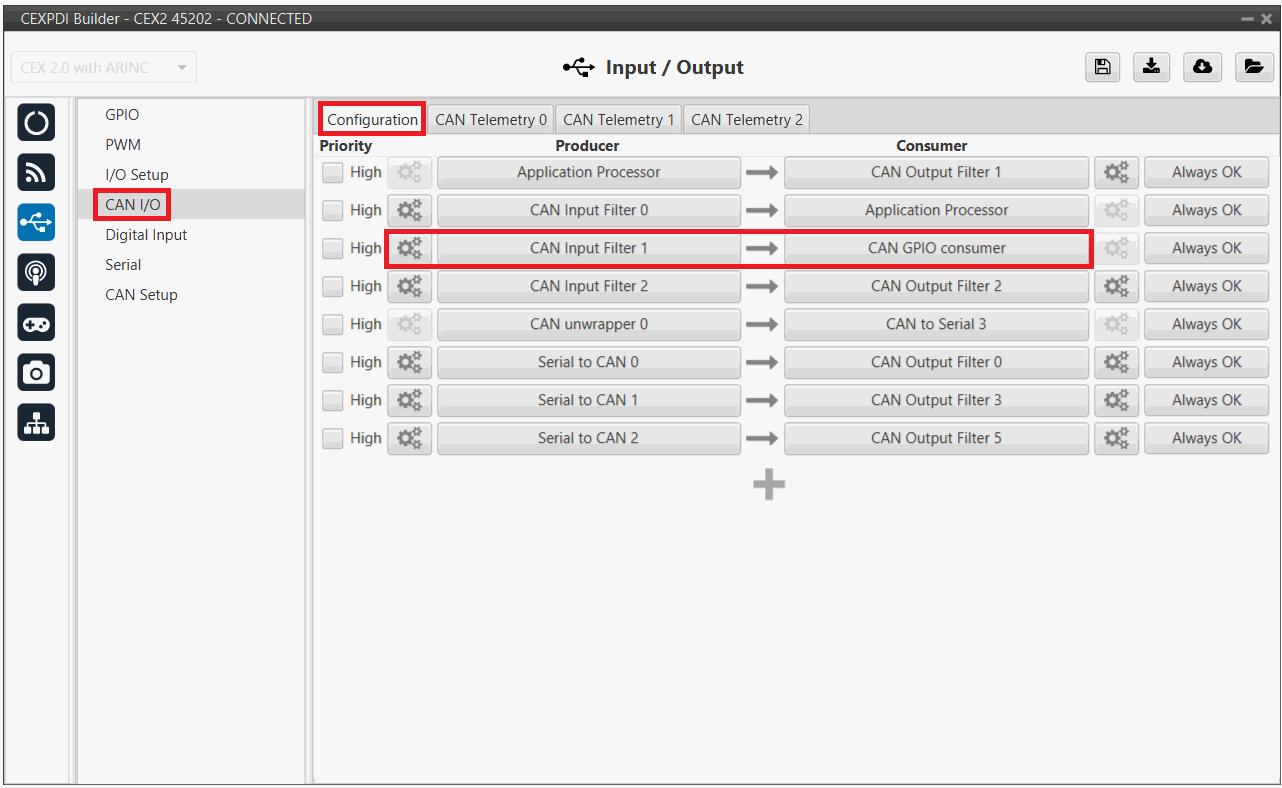This screenshot has width=1282, height=788.
Task: Open the CEX 2.0 with ARINC dropdown
Action: pyautogui.click(x=103, y=68)
